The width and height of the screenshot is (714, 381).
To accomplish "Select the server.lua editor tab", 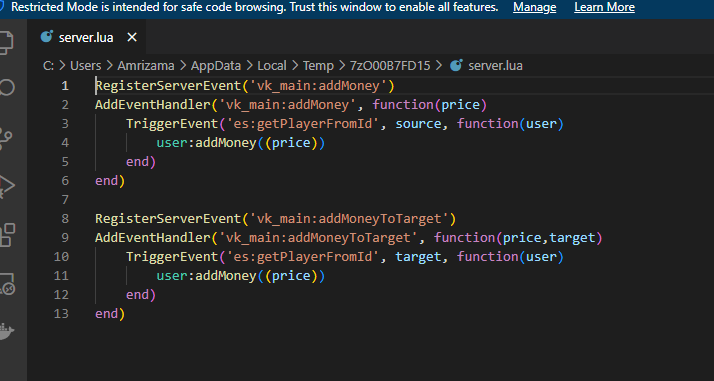I will click(88, 37).
